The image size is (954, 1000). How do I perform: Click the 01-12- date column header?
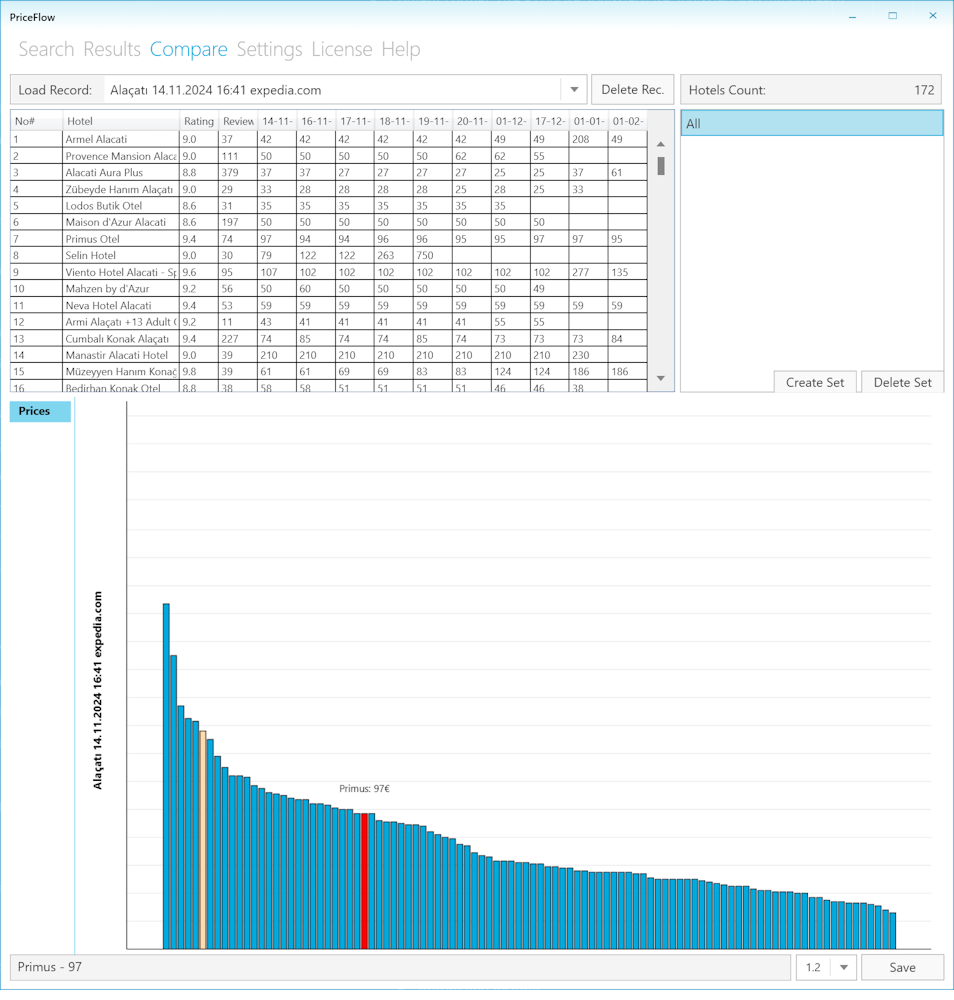tap(511, 121)
